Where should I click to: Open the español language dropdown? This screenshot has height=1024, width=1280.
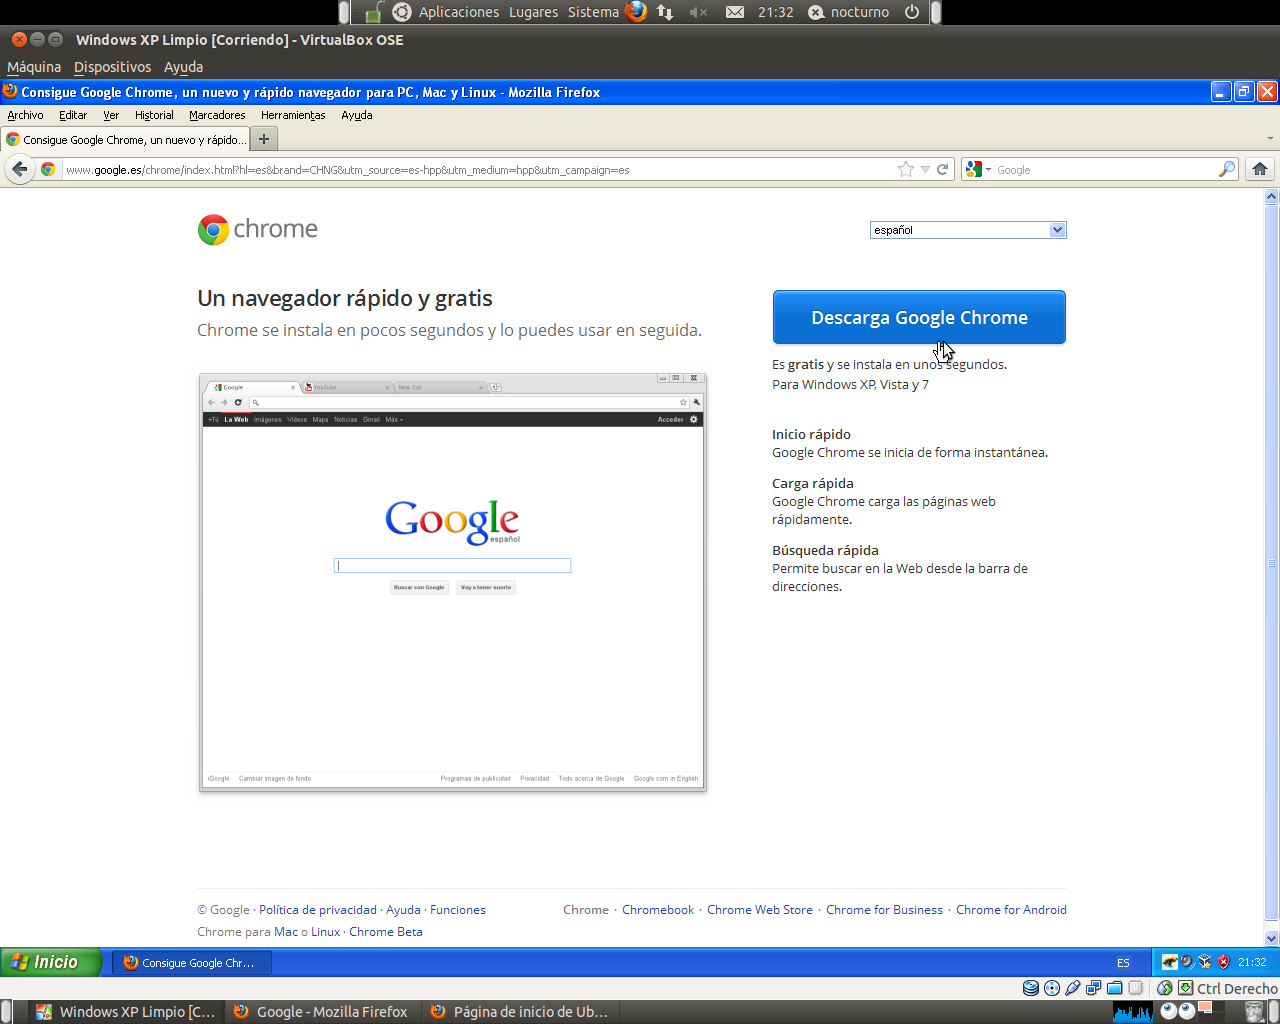tap(968, 230)
